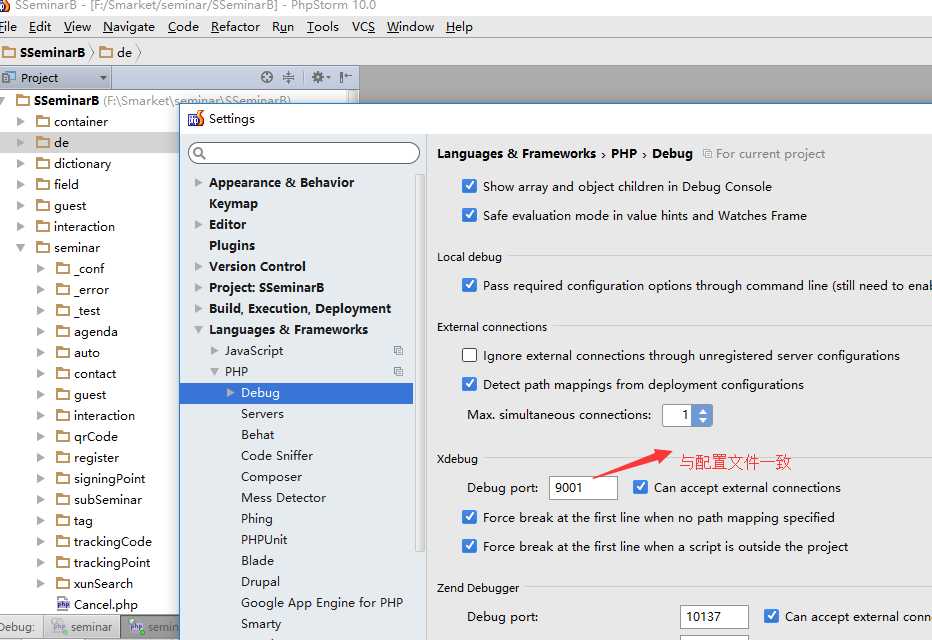Open the Edit menu
Image resolution: width=932 pixels, height=640 pixels.
click(x=40, y=27)
